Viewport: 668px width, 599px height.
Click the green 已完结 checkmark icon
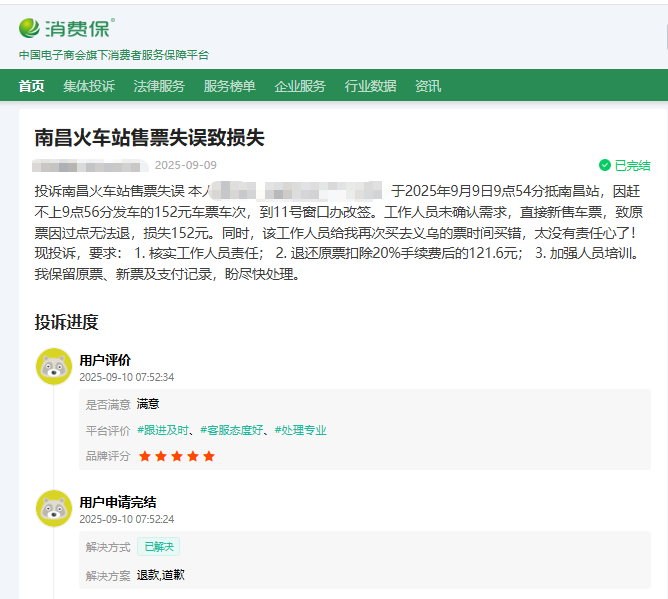(604, 166)
